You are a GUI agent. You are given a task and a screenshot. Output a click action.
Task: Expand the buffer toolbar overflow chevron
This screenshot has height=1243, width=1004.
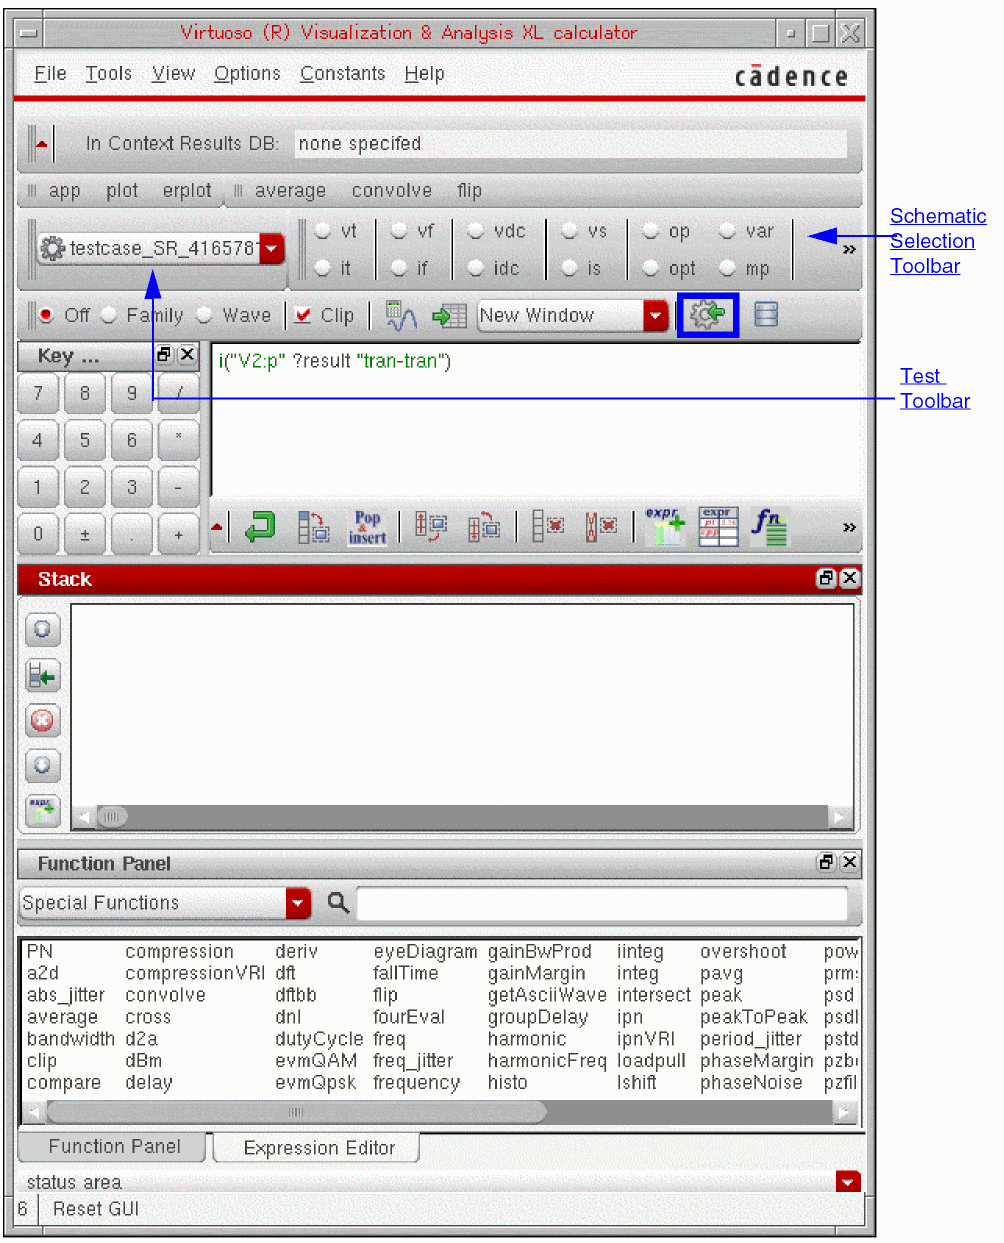point(849,527)
